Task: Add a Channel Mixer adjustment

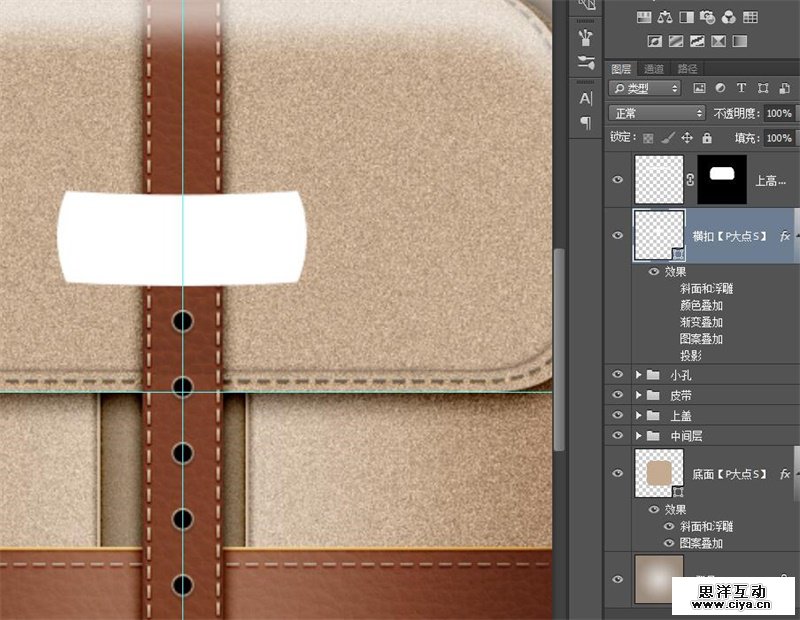Action: tap(729, 17)
